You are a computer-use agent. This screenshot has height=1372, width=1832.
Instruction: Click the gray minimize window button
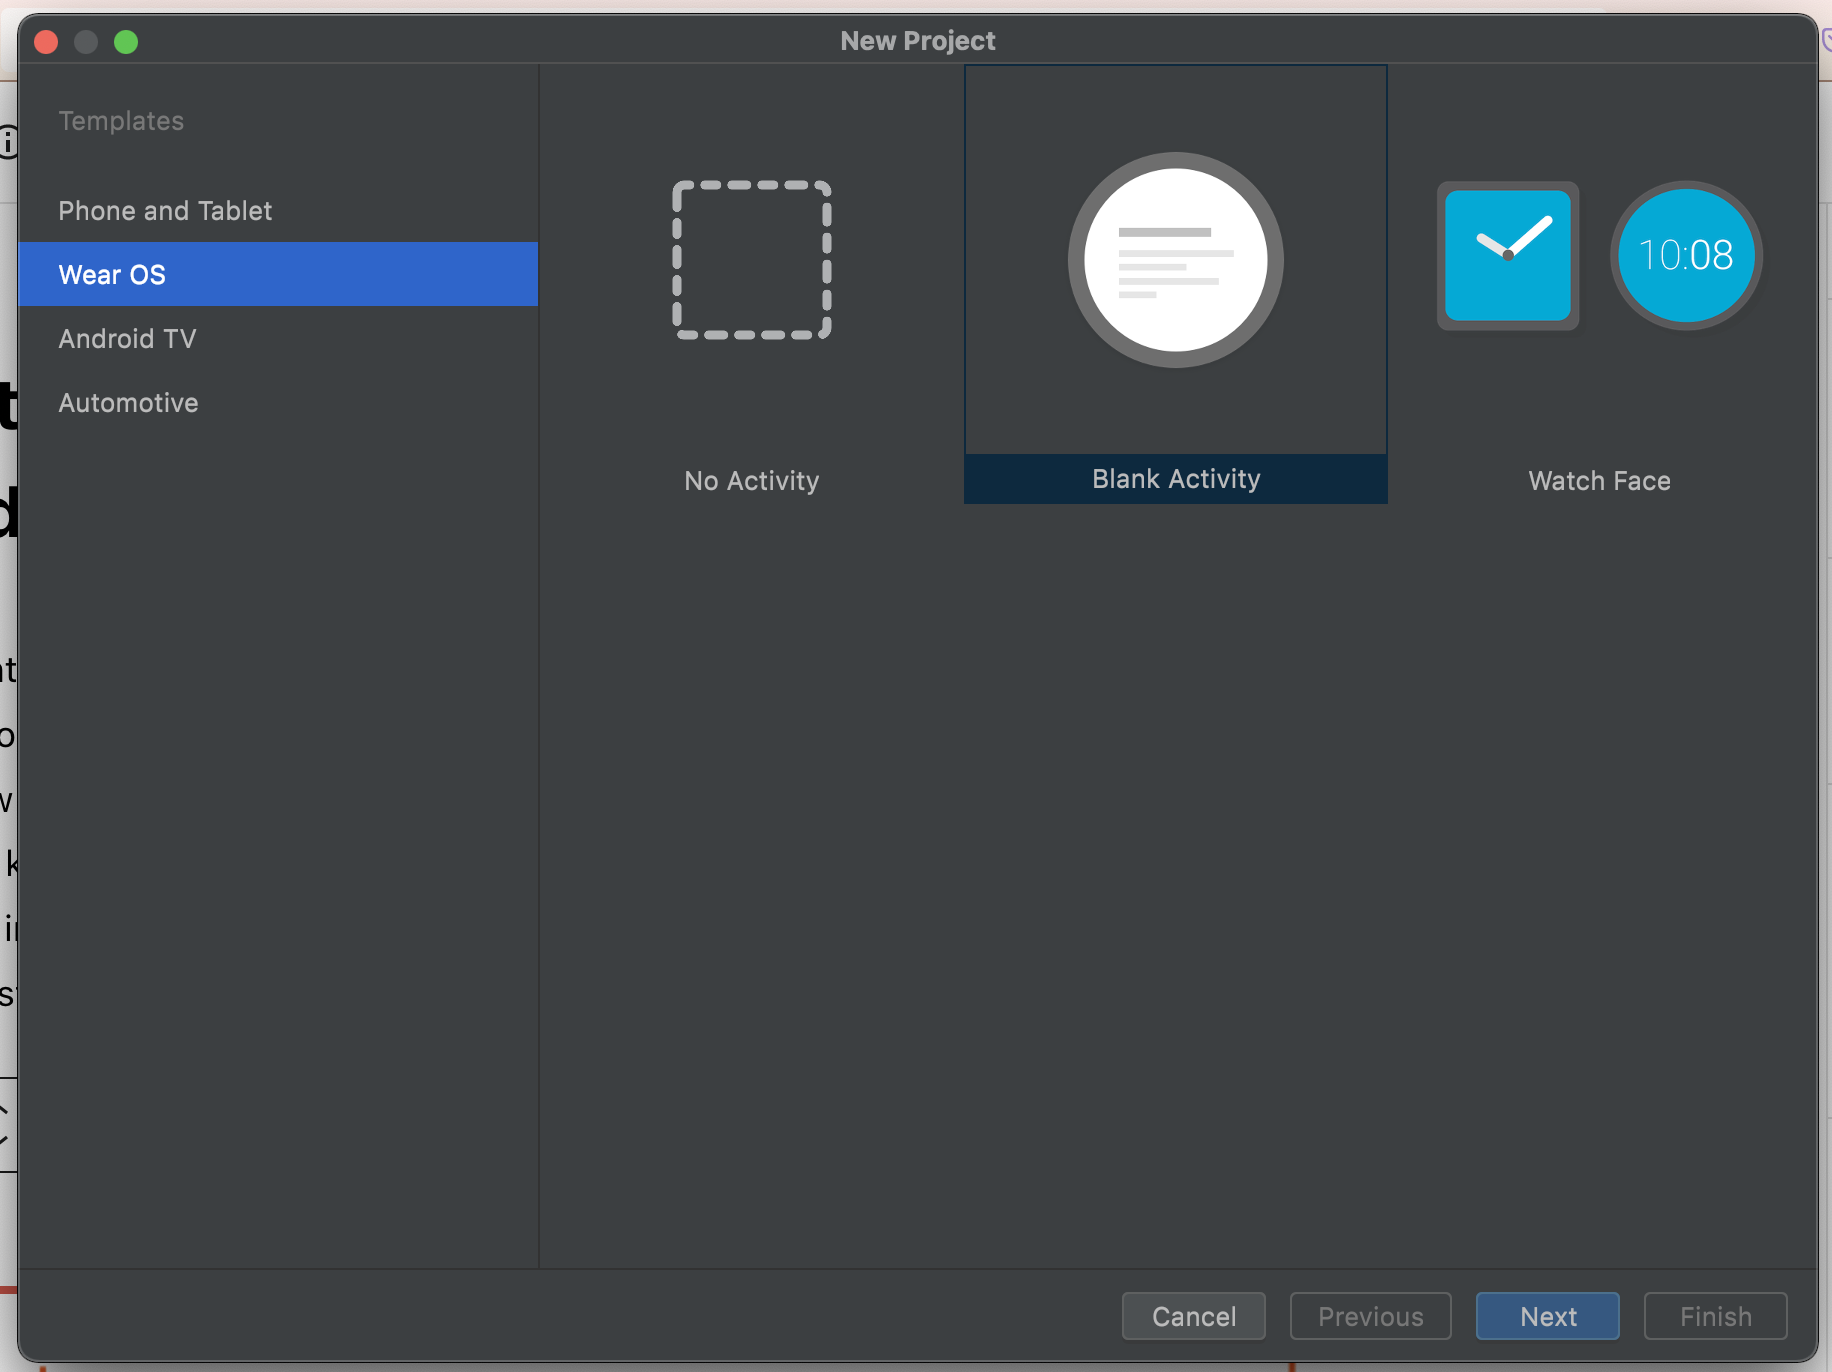click(x=86, y=42)
